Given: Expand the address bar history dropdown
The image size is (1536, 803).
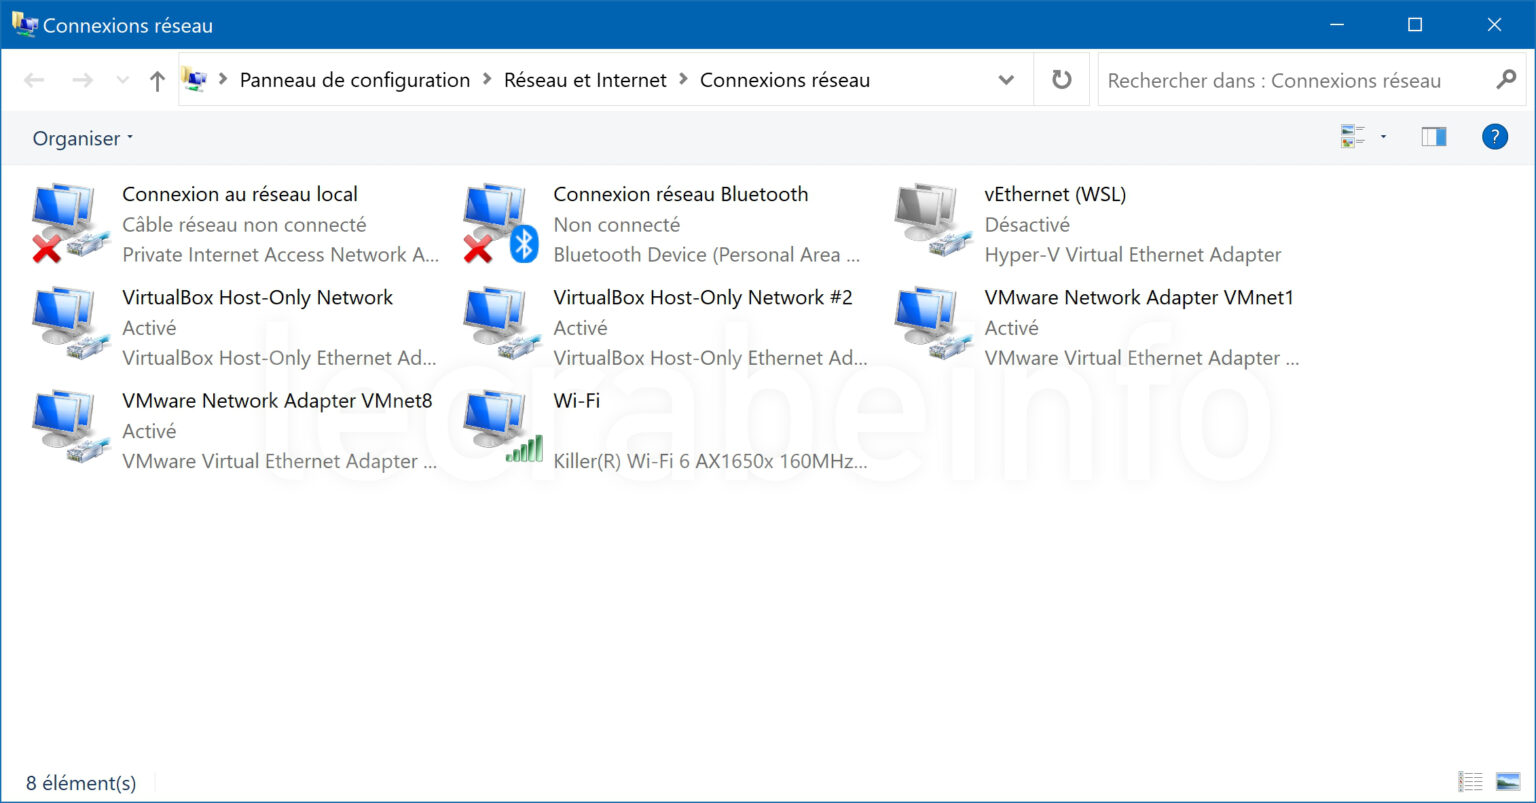Looking at the screenshot, I should [x=1006, y=80].
